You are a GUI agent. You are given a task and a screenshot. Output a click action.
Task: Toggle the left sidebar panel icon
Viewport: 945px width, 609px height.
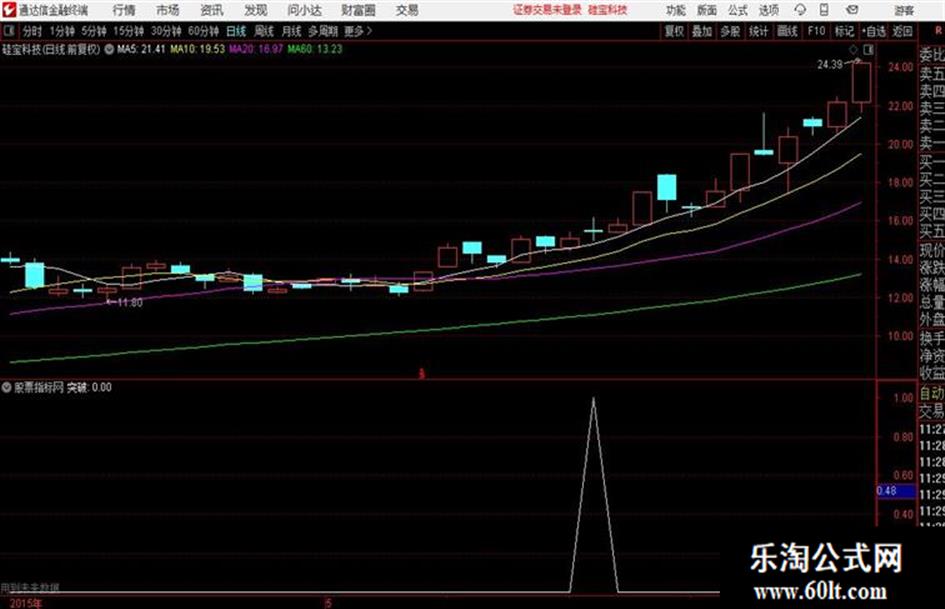[x=9, y=31]
